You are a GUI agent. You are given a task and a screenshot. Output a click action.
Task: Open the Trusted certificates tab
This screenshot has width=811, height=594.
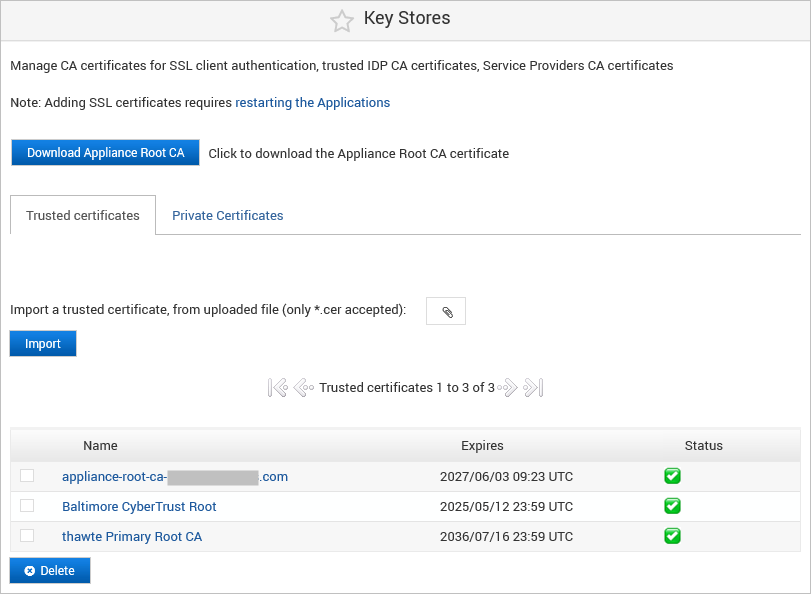click(x=82, y=215)
